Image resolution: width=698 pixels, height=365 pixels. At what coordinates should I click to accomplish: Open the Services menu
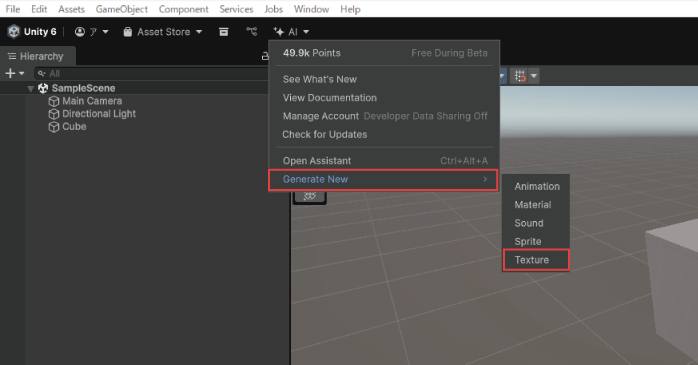236,9
